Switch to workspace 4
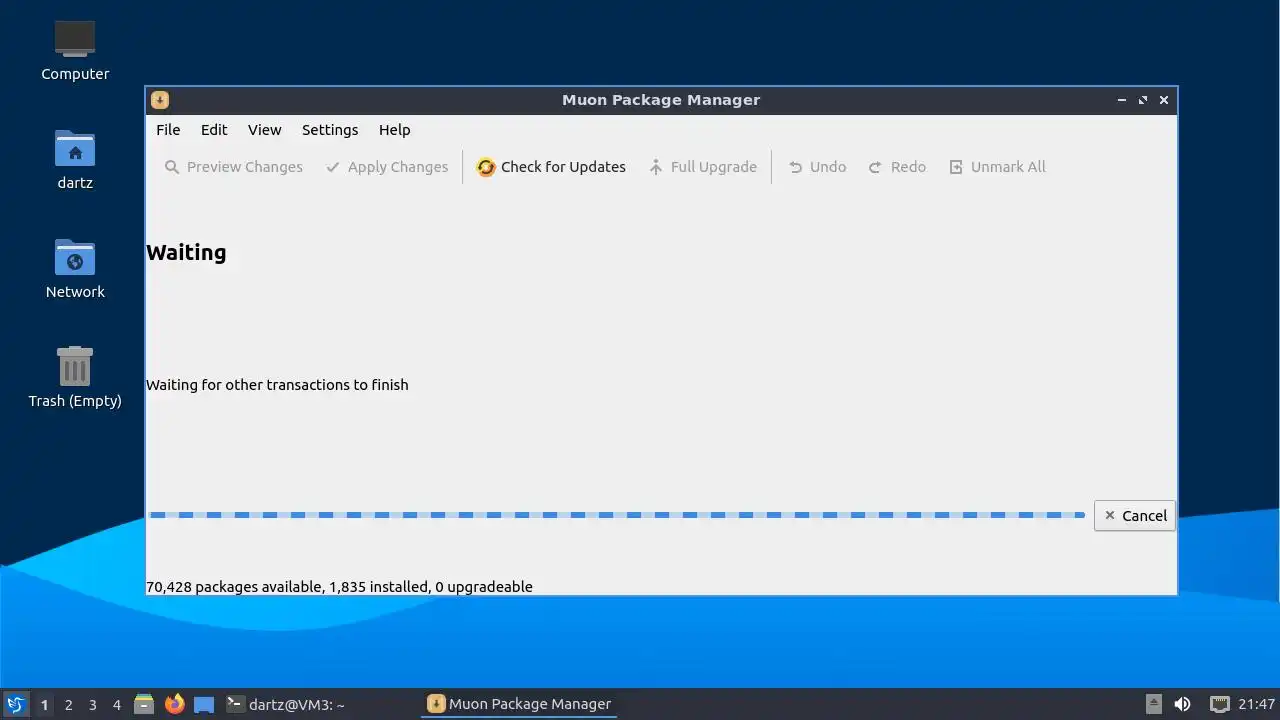Screen dimensions: 1280x720 (116, 705)
